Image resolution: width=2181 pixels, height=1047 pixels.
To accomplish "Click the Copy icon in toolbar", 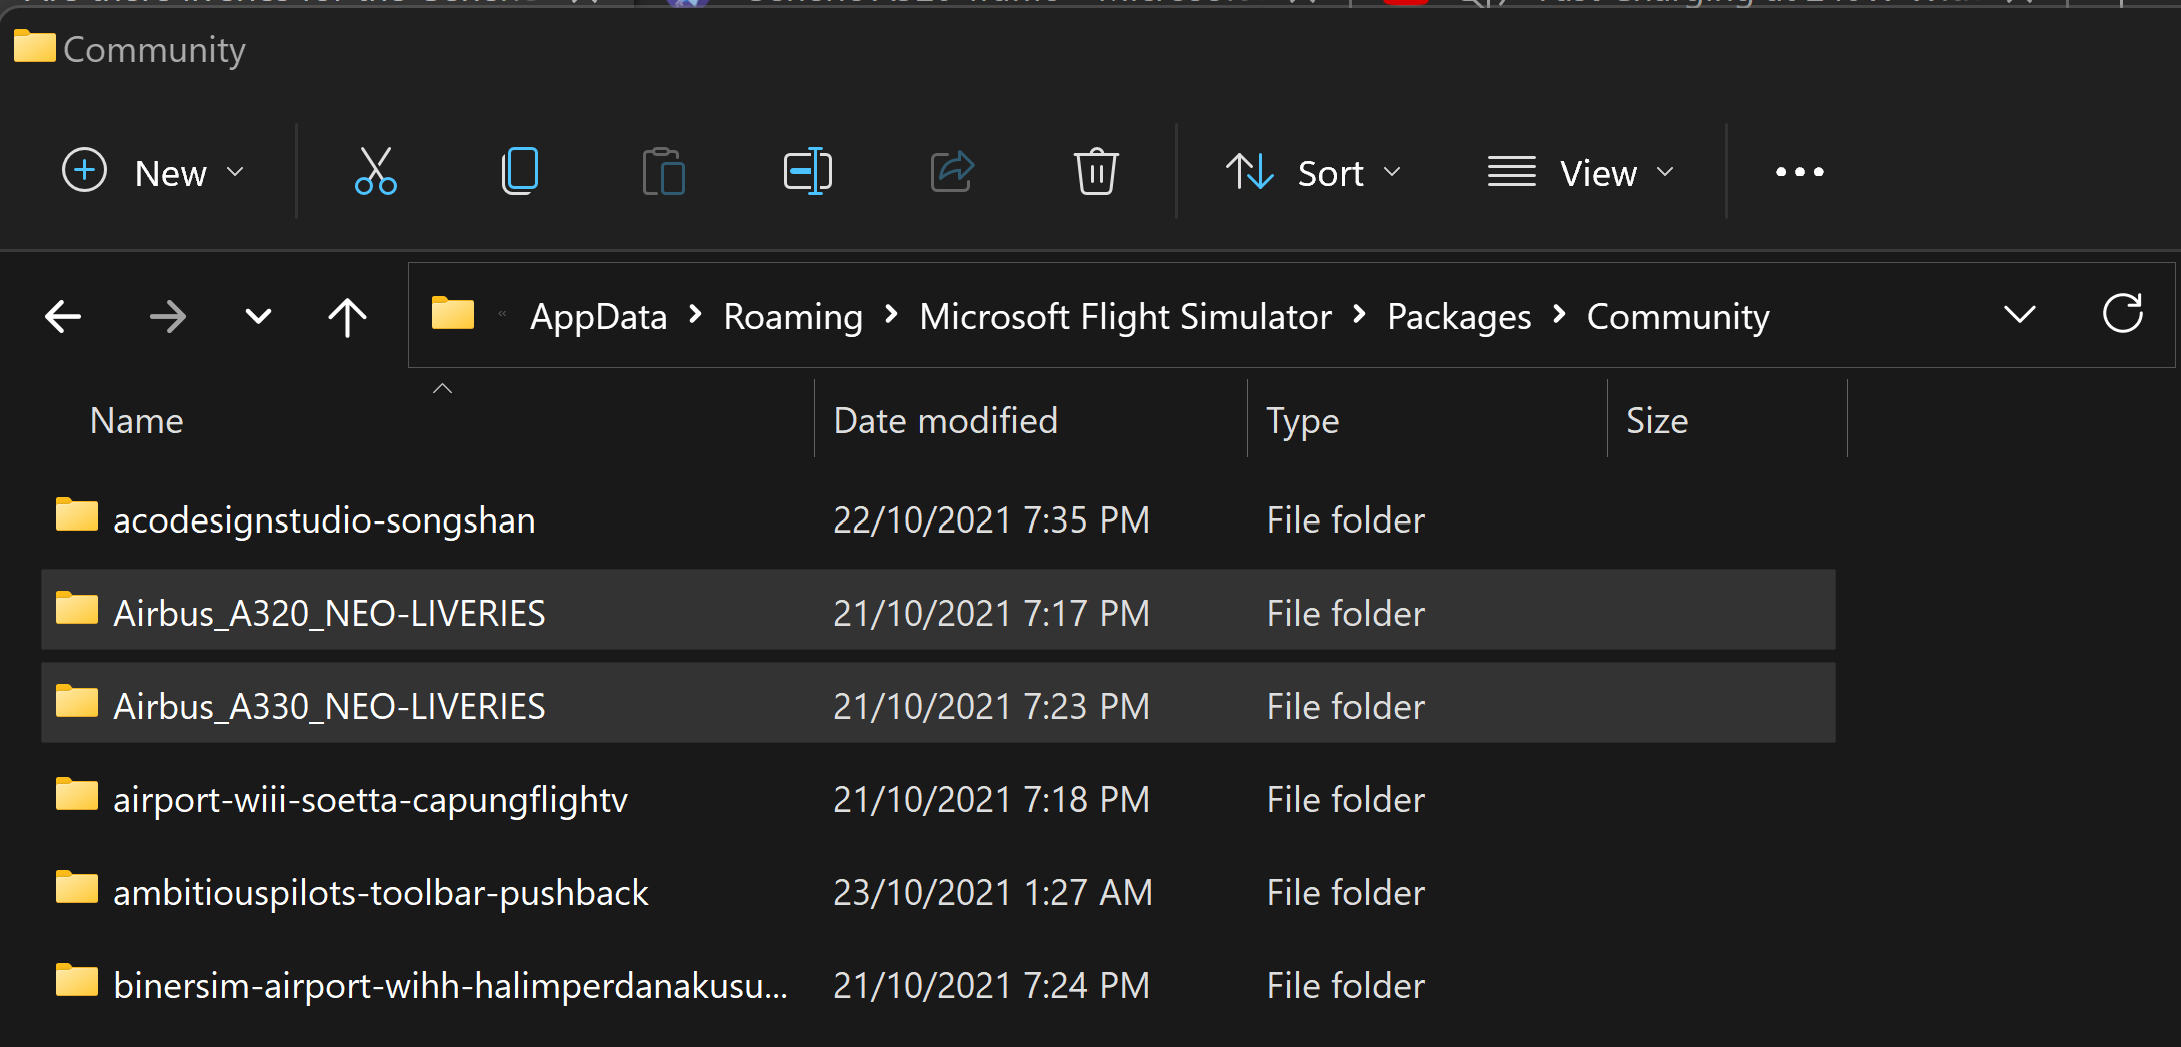I will 519,172.
